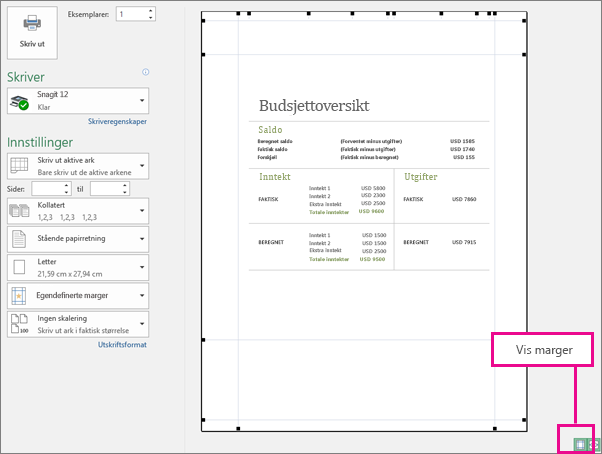602x454 pixels.
Task: Click 'USD 7860' value in preview
Action: coord(464,199)
